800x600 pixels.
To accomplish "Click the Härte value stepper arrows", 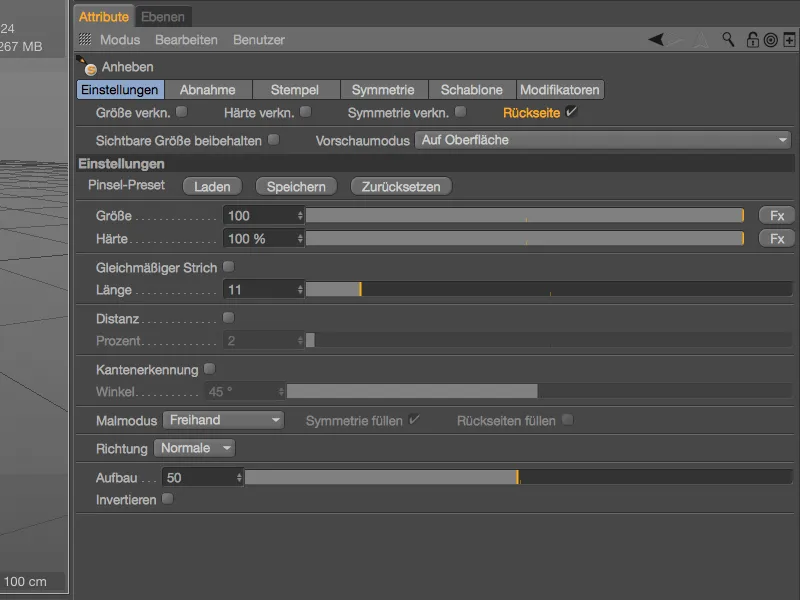I will (300, 238).
